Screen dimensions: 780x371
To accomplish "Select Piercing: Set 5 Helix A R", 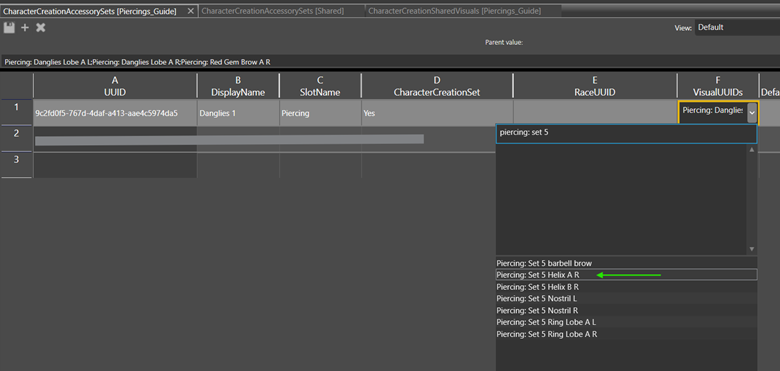I will tap(626, 275).
